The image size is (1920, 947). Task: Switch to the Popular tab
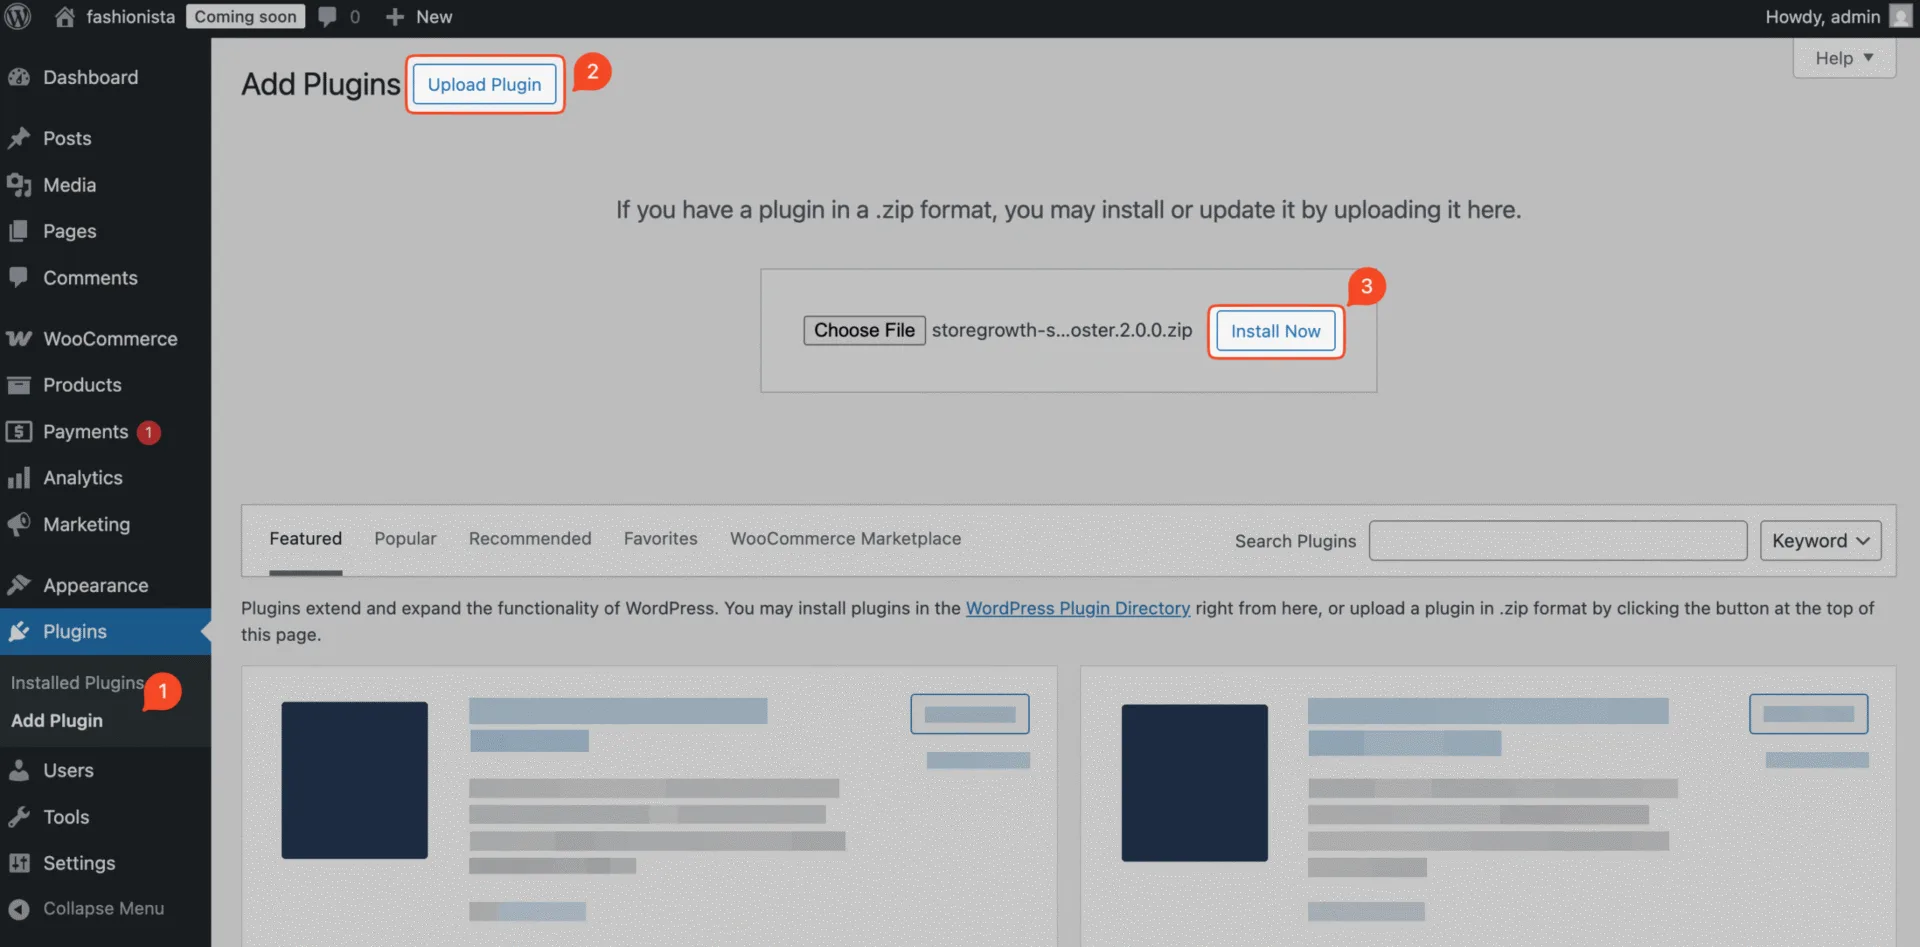tap(405, 538)
